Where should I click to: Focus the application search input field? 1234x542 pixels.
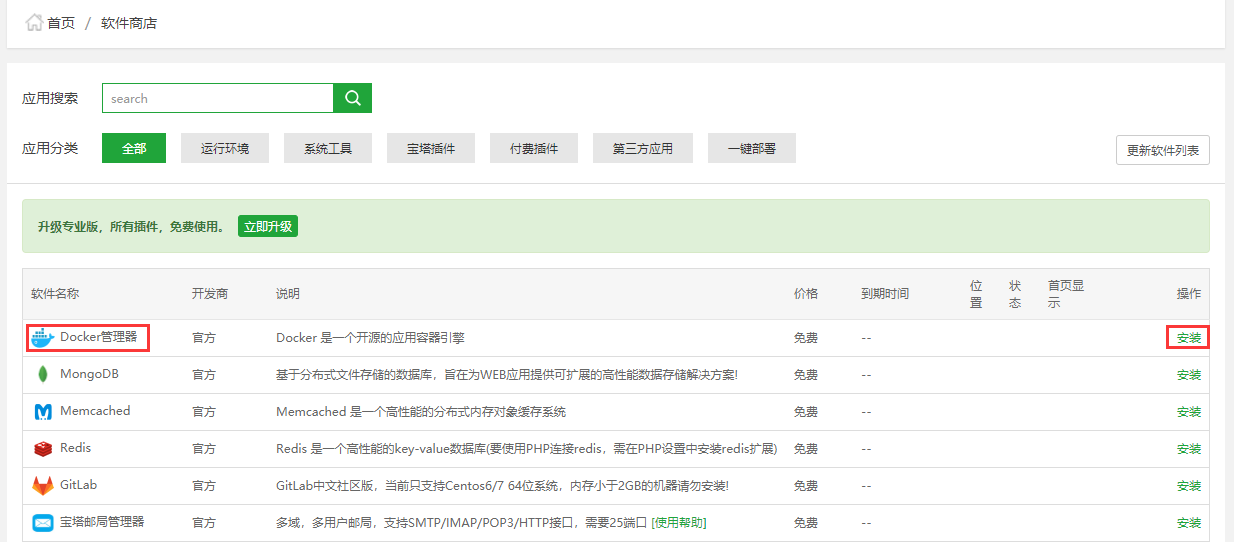pyautogui.click(x=218, y=98)
